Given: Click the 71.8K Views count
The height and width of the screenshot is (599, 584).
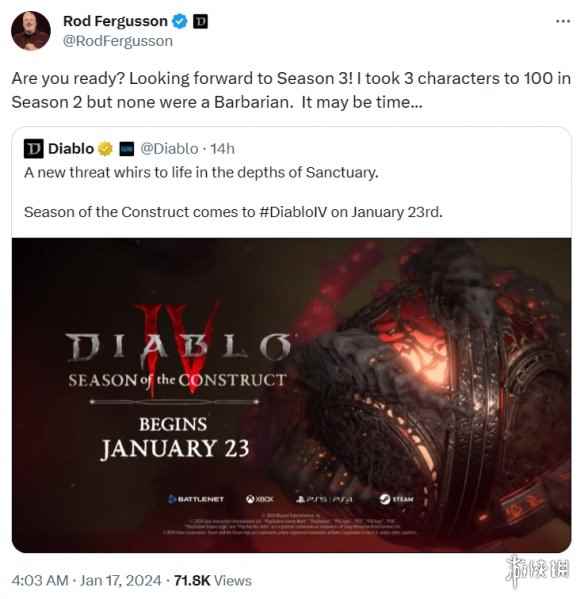Looking at the screenshot, I should tap(213, 581).
